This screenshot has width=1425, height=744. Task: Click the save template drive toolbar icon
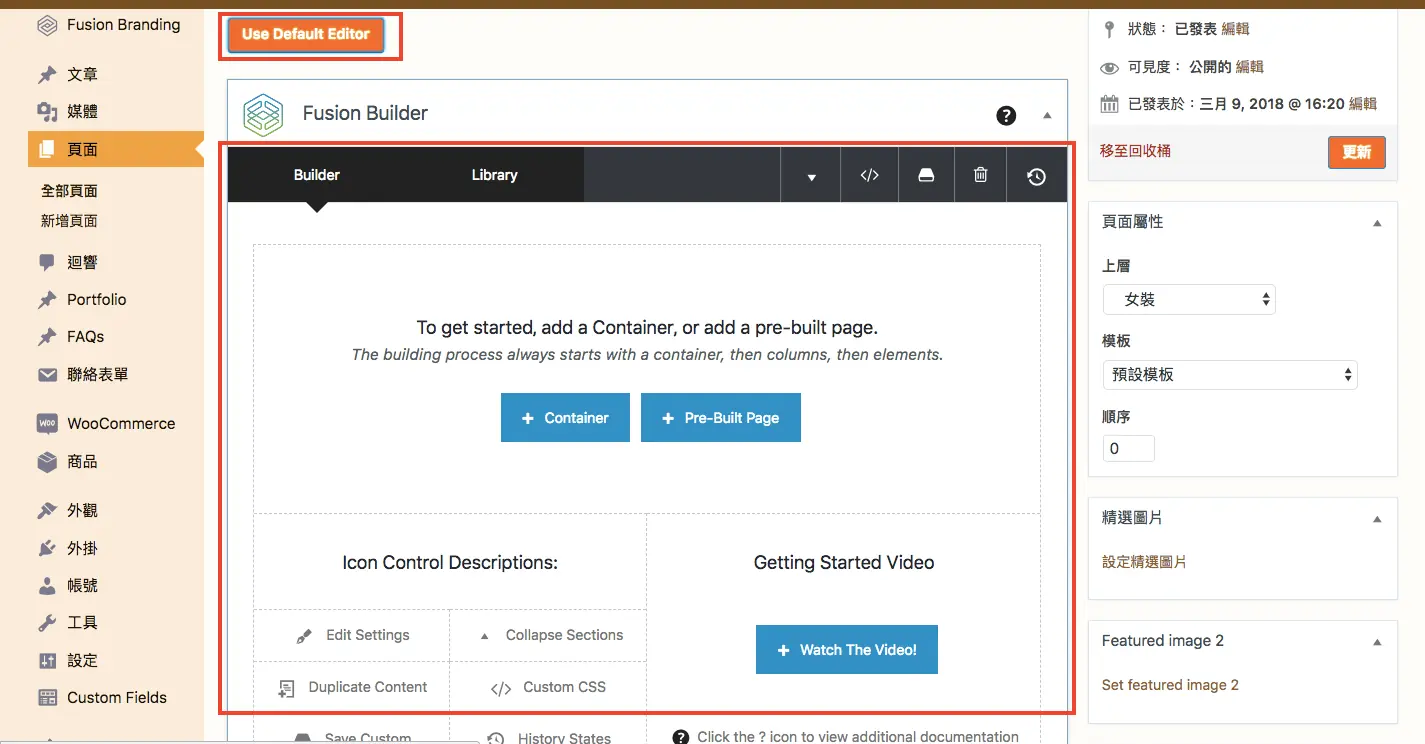pyautogui.click(x=926, y=175)
